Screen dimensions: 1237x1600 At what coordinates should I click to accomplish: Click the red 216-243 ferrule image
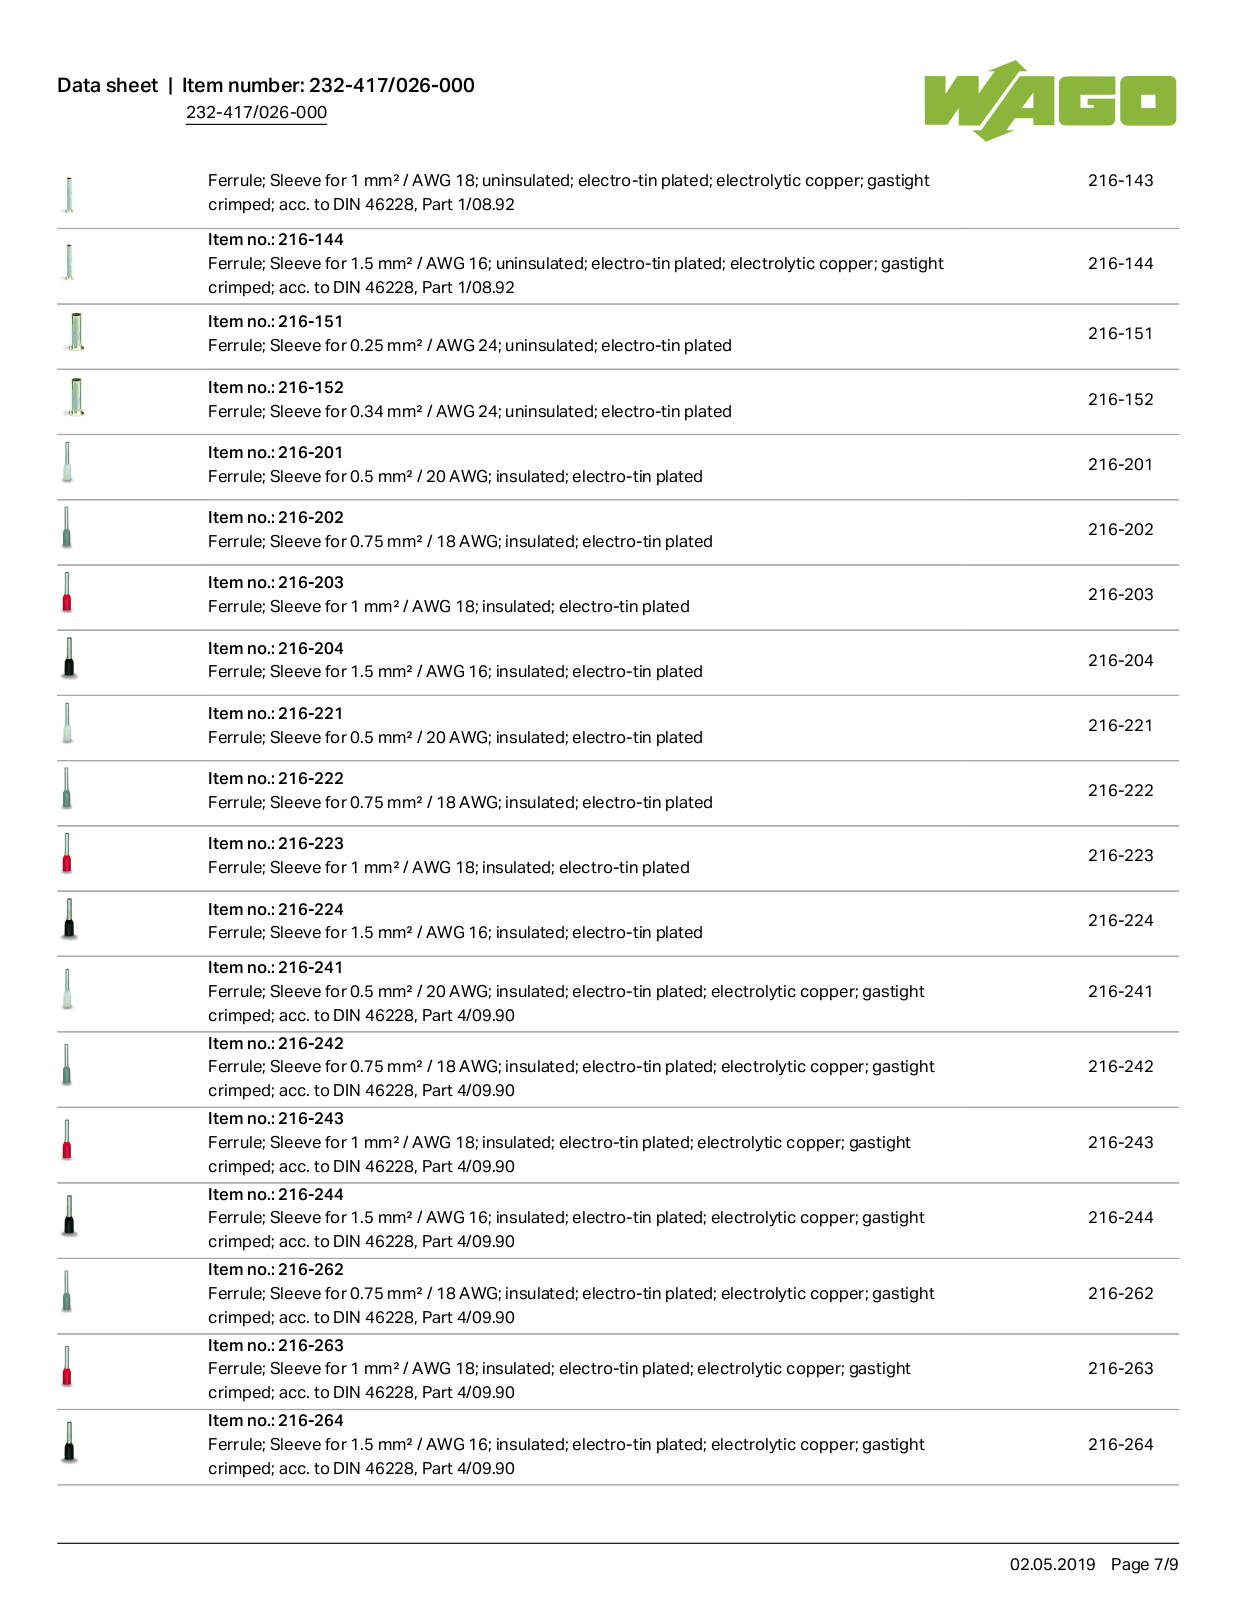pos(67,1141)
